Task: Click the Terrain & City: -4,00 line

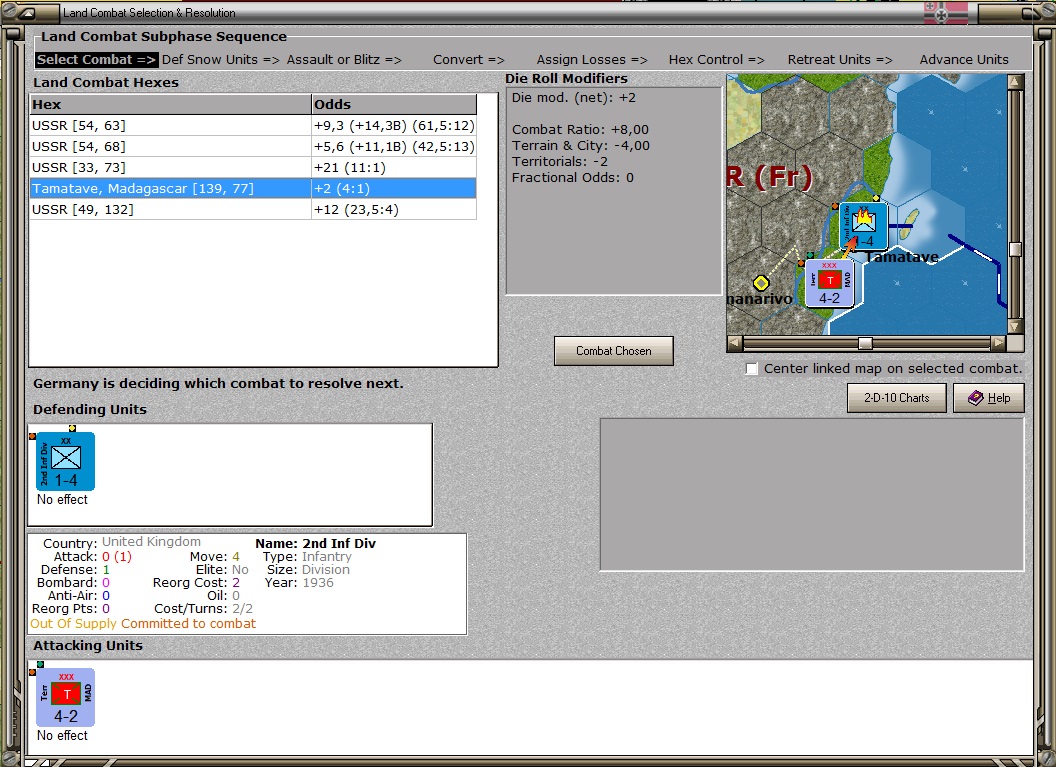Action: [581, 146]
